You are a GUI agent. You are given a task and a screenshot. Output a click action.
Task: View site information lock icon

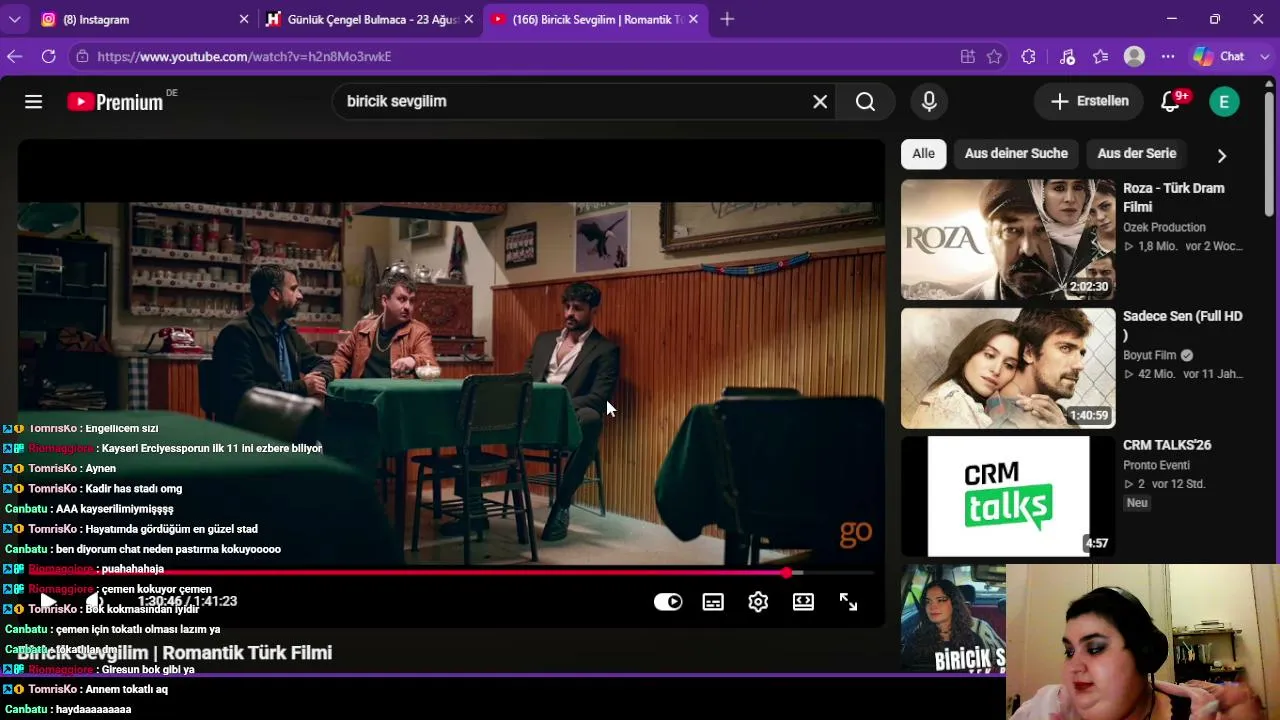[82, 57]
